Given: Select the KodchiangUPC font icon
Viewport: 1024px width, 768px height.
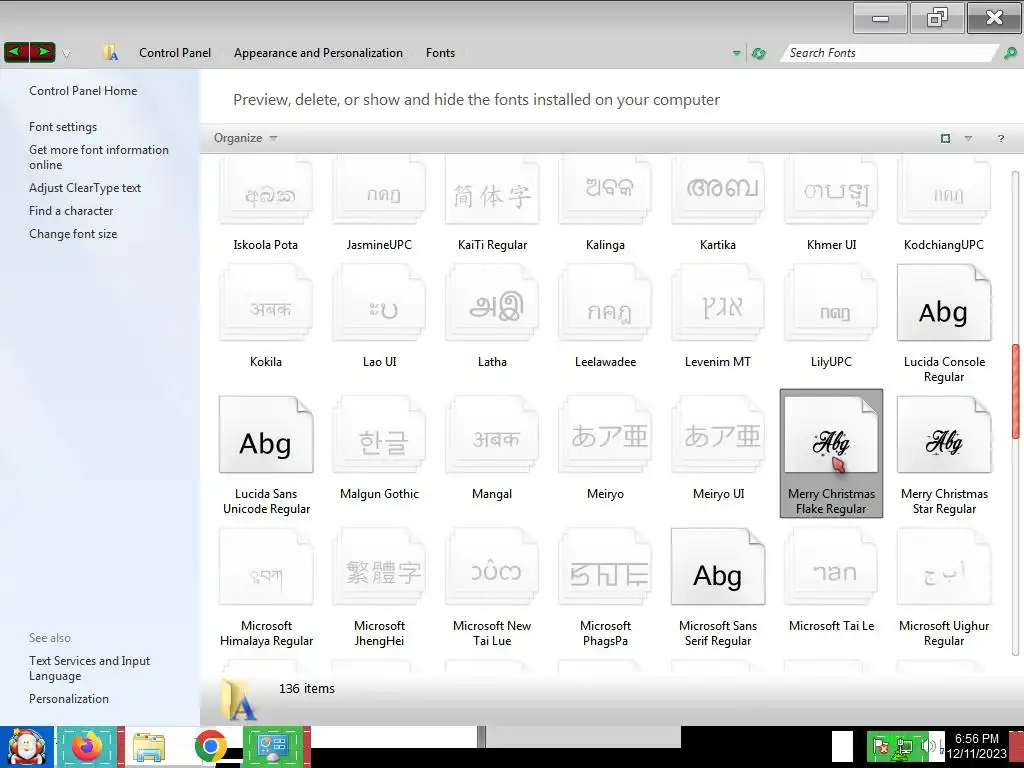Looking at the screenshot, I should point(944,191).
